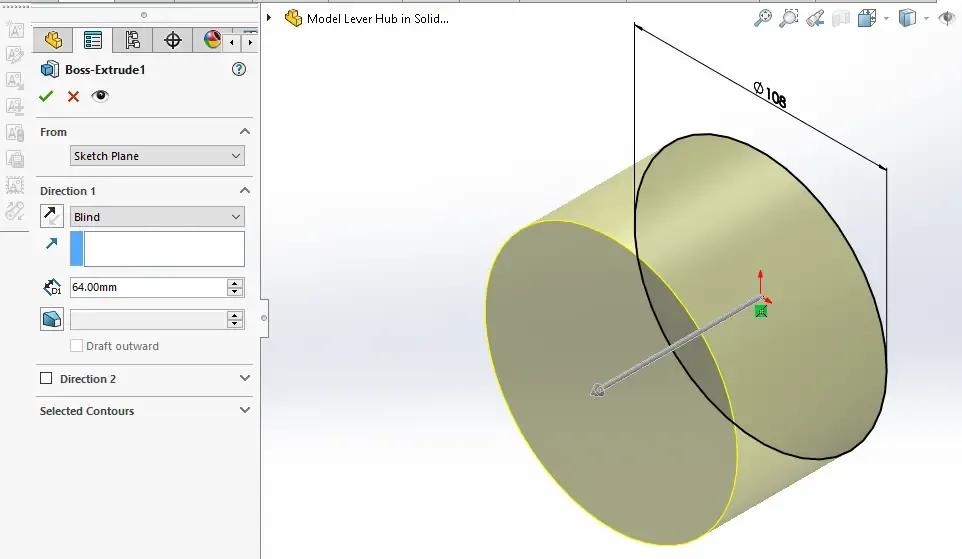This screenshot has width=962, height=559.
Task: Click the Display Style icon
Action: (907, 18)
